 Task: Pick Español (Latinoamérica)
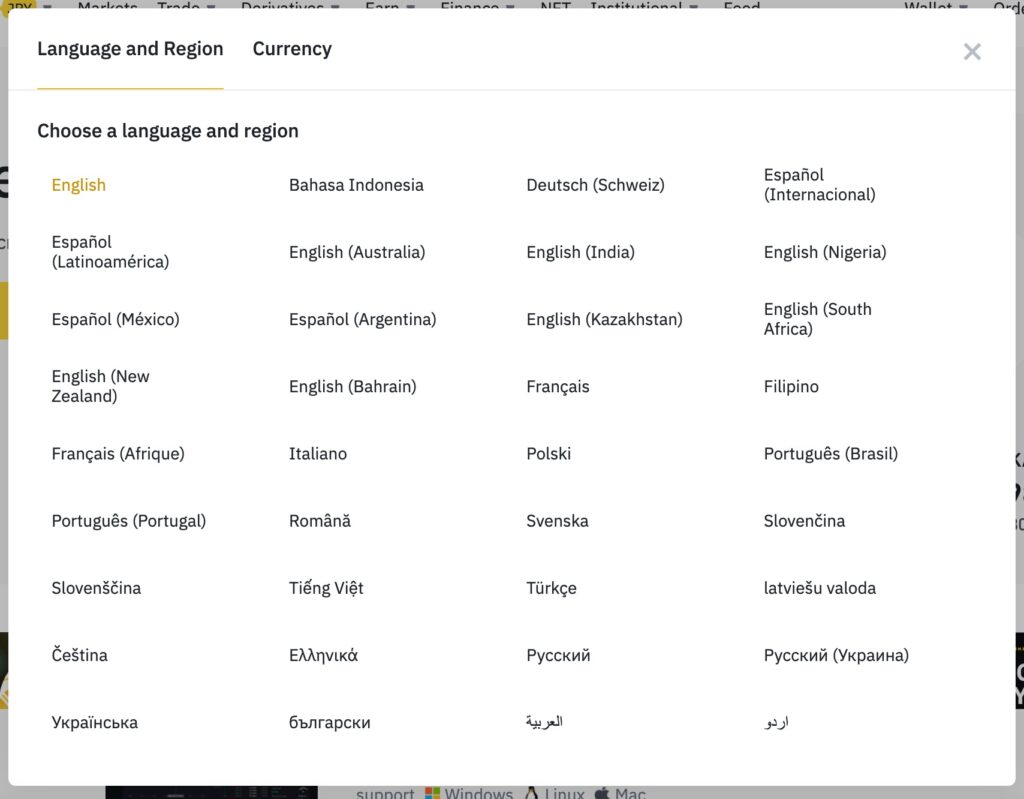[110, 252]
